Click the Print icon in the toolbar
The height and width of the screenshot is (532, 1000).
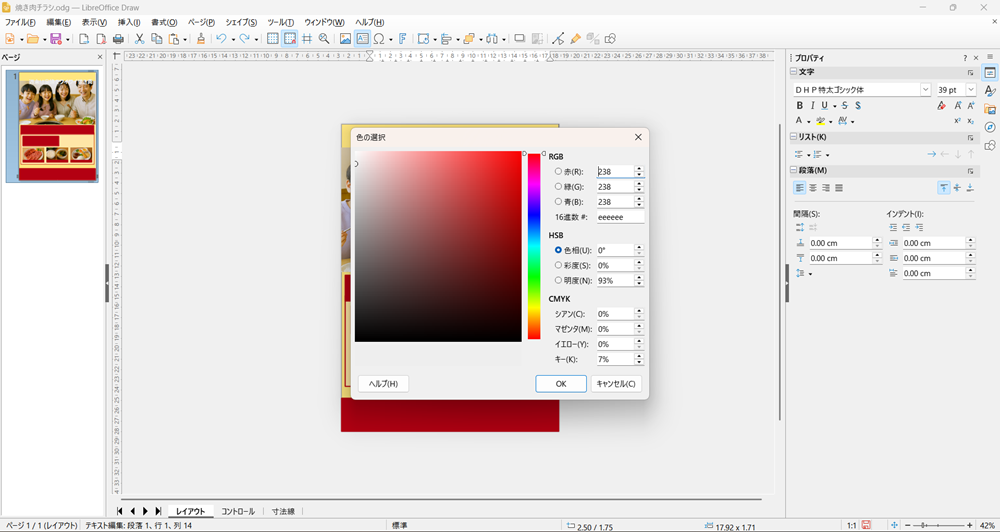(118, 38)
